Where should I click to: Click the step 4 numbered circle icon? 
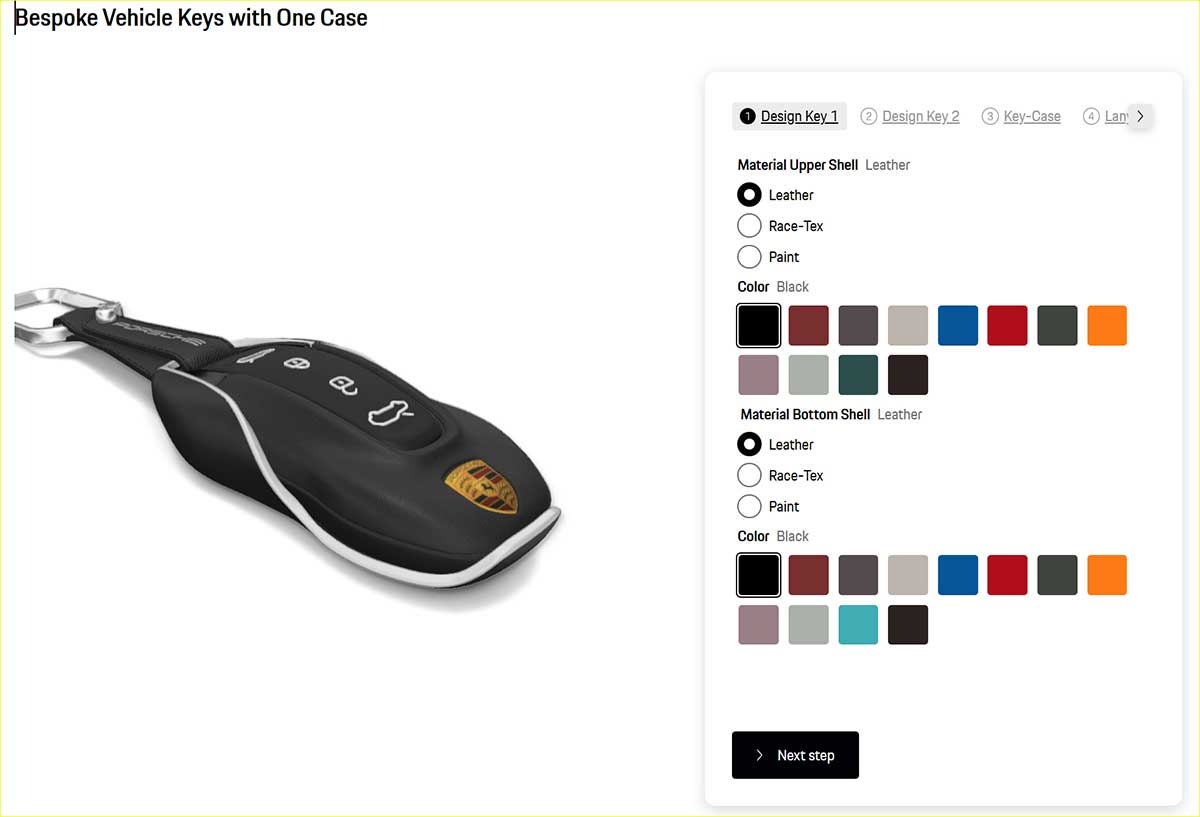pyautogui.click(x=1091, y=117)
